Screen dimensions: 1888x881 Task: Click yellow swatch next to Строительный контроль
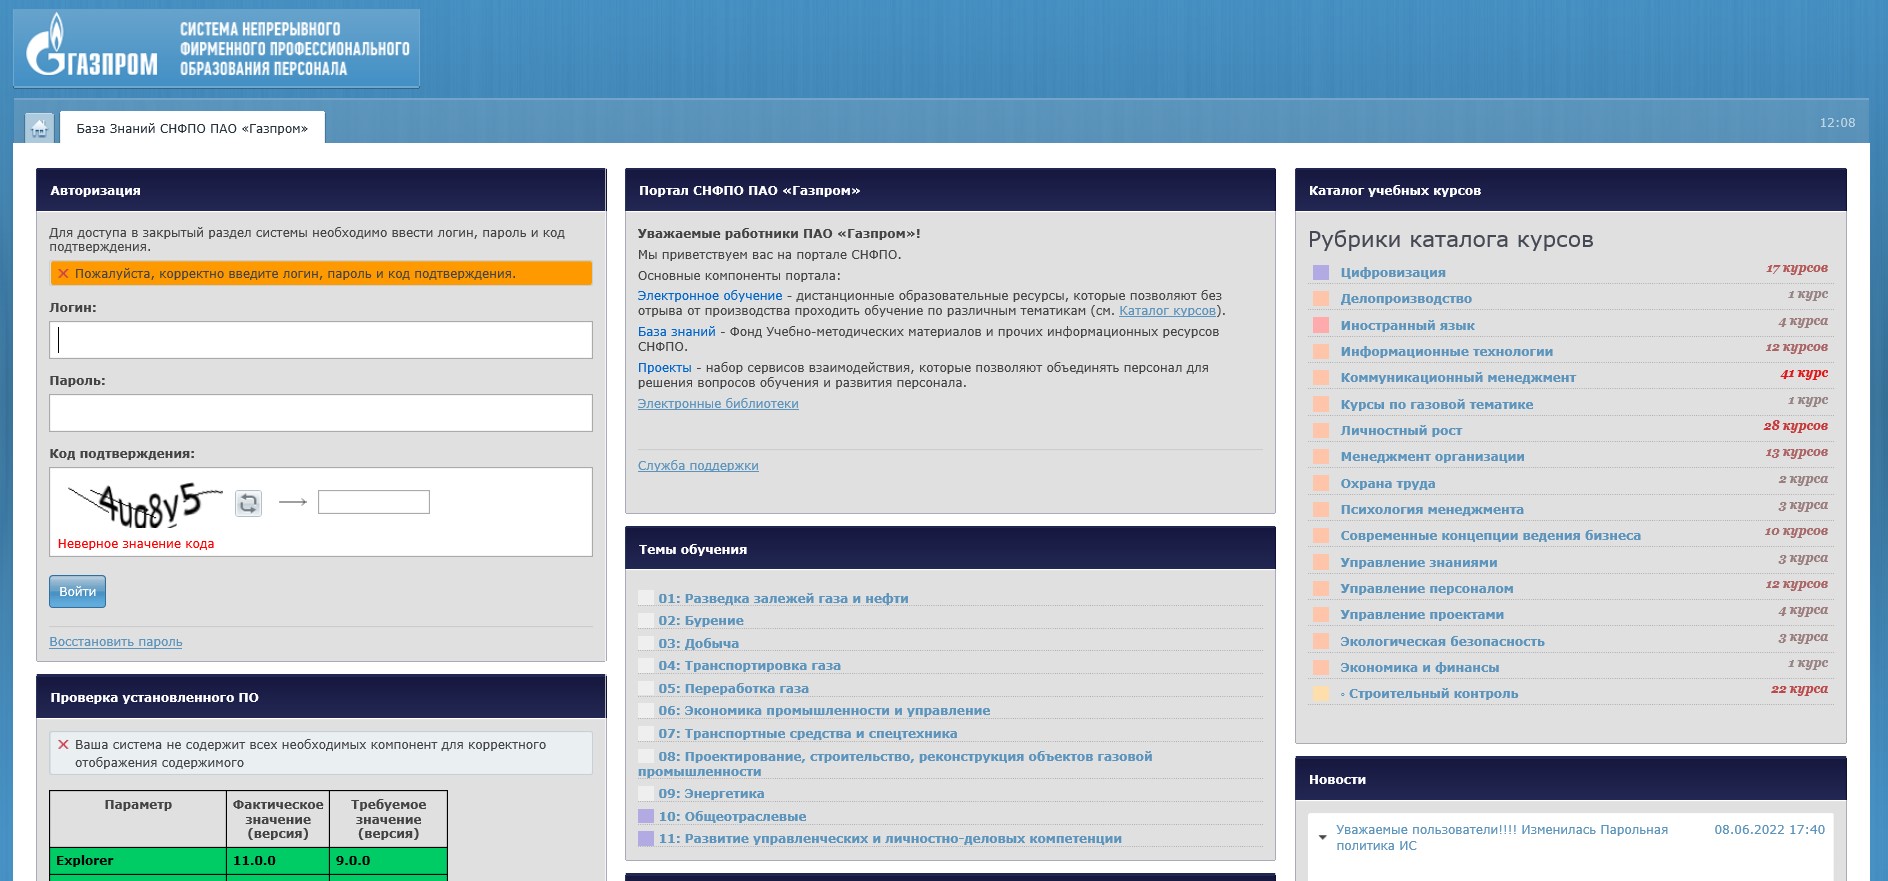(x=1321, y=693)
